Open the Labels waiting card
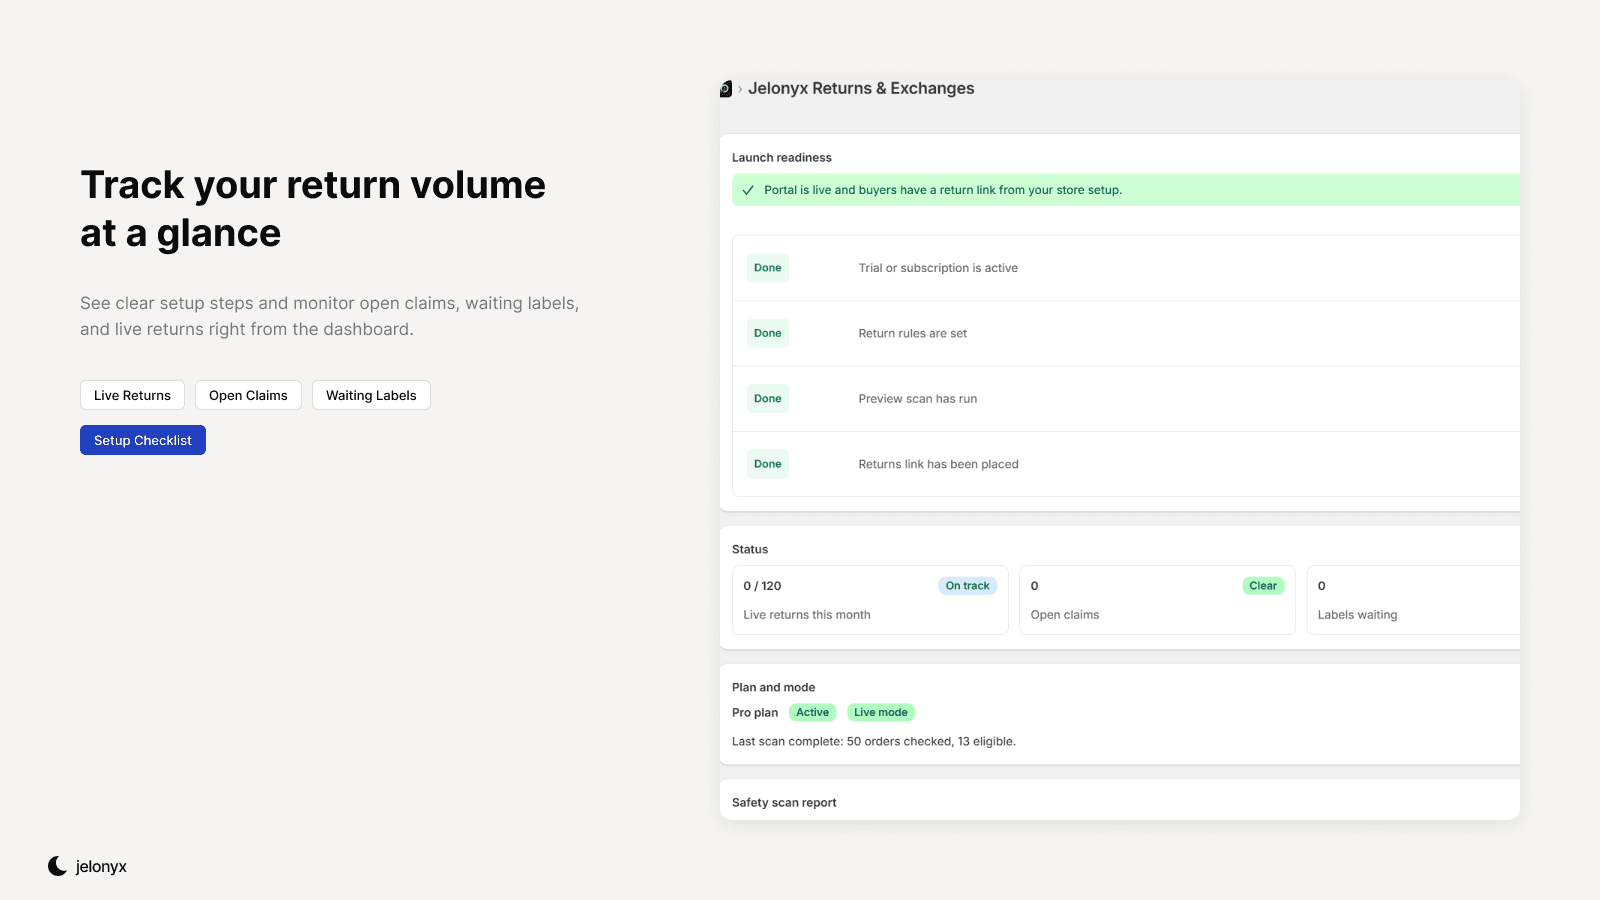The width and height of the screenshot is (1600, 900). pos(1413,600)
